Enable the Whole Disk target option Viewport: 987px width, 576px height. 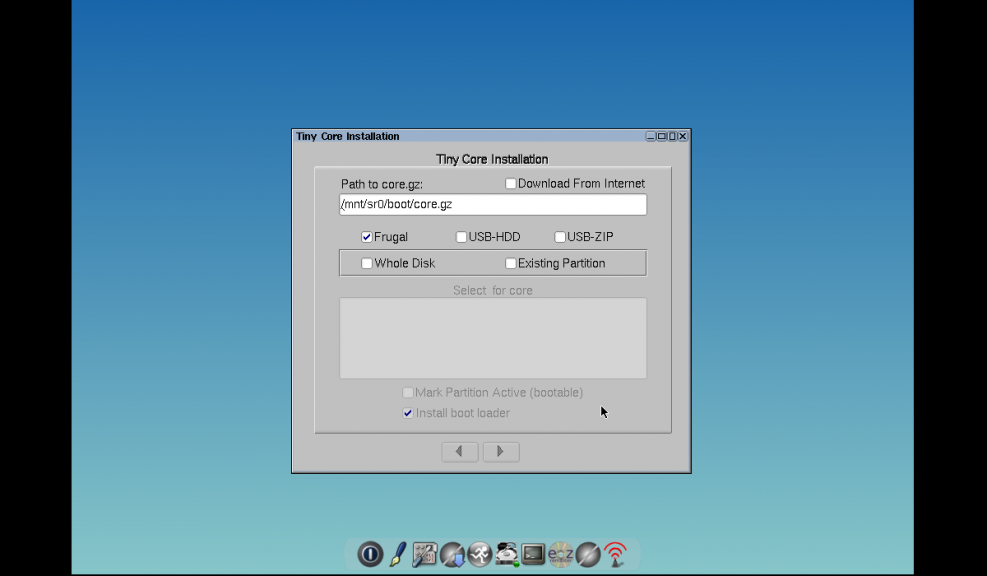click(367, 262)
